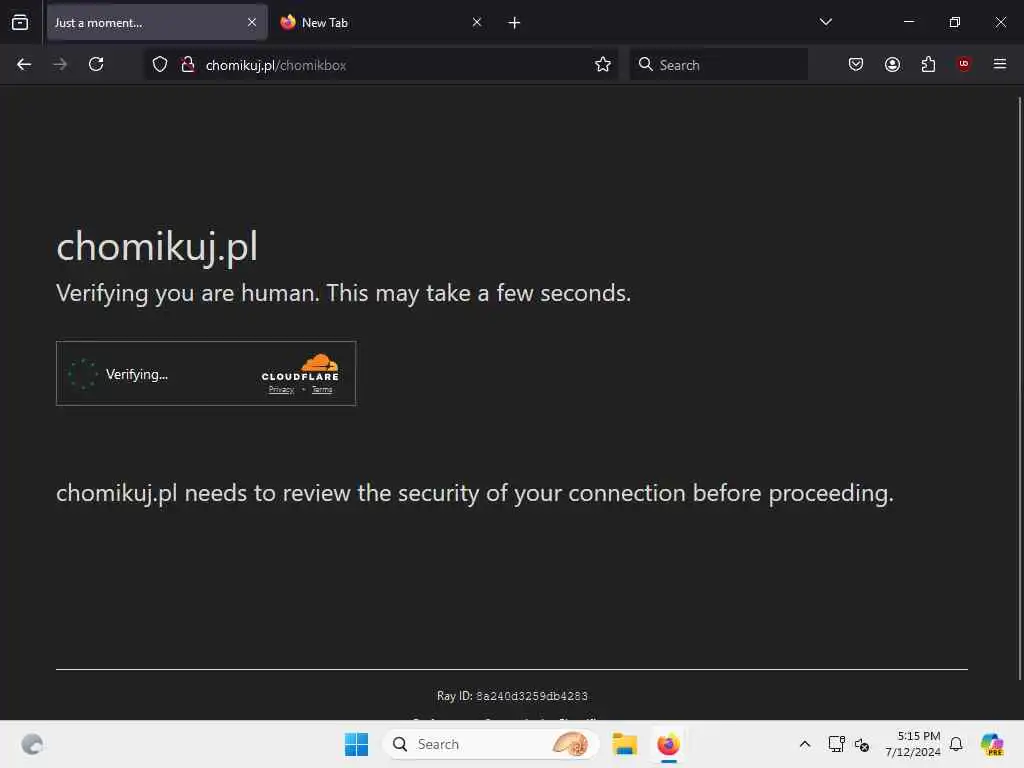Screen dimensions: 1024x768
Task: Click the chomikuj.pl heading
Action: tap(157, 248)
